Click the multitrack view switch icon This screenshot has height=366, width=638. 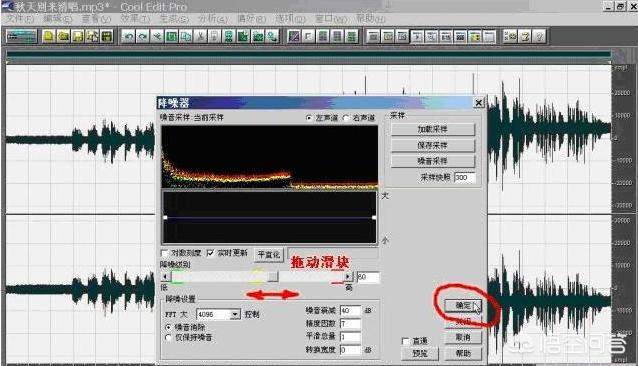pos(21,37)
